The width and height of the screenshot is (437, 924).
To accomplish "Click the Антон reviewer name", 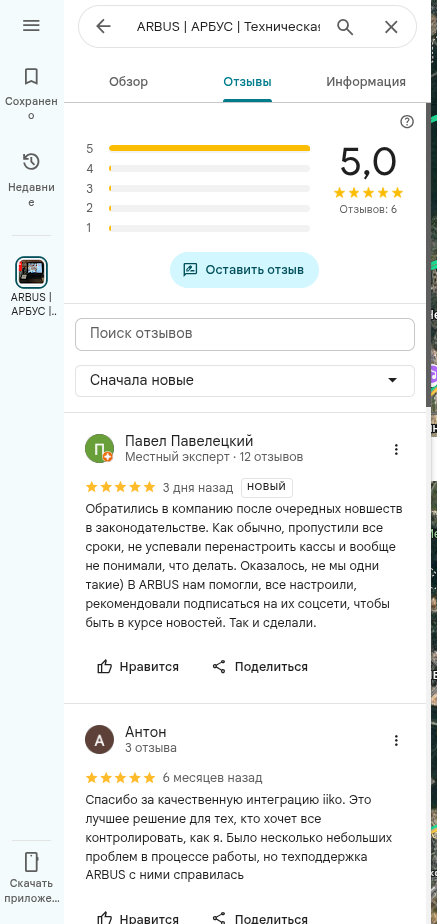I will pyautogui.click(x=145, y=732).
